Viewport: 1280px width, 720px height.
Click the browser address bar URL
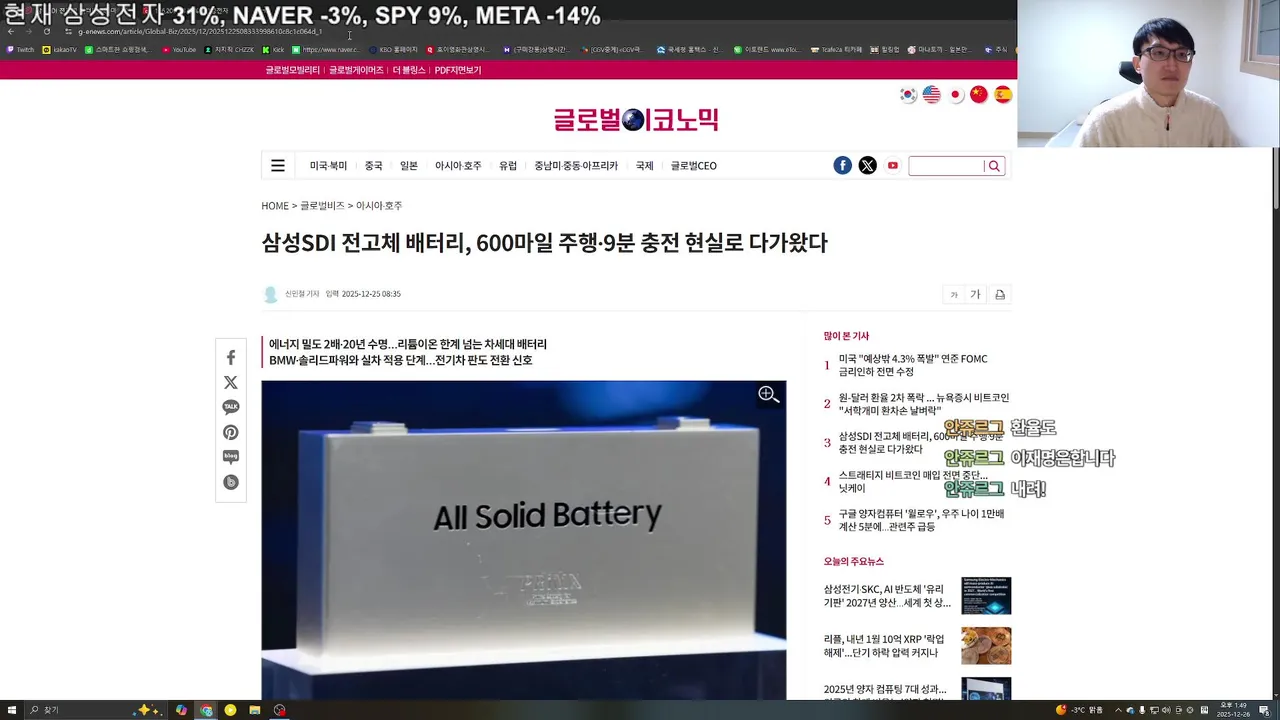200,32
